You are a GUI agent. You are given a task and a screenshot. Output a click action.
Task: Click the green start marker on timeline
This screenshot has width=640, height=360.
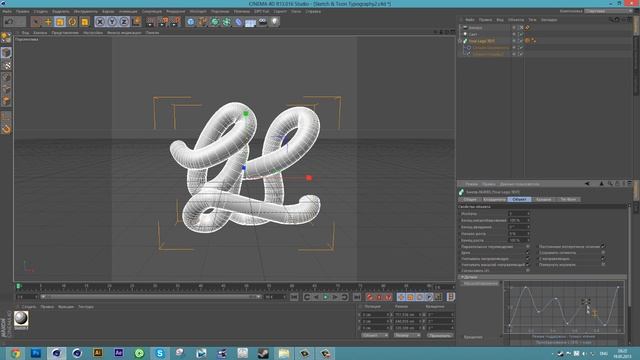pos(18,287)
